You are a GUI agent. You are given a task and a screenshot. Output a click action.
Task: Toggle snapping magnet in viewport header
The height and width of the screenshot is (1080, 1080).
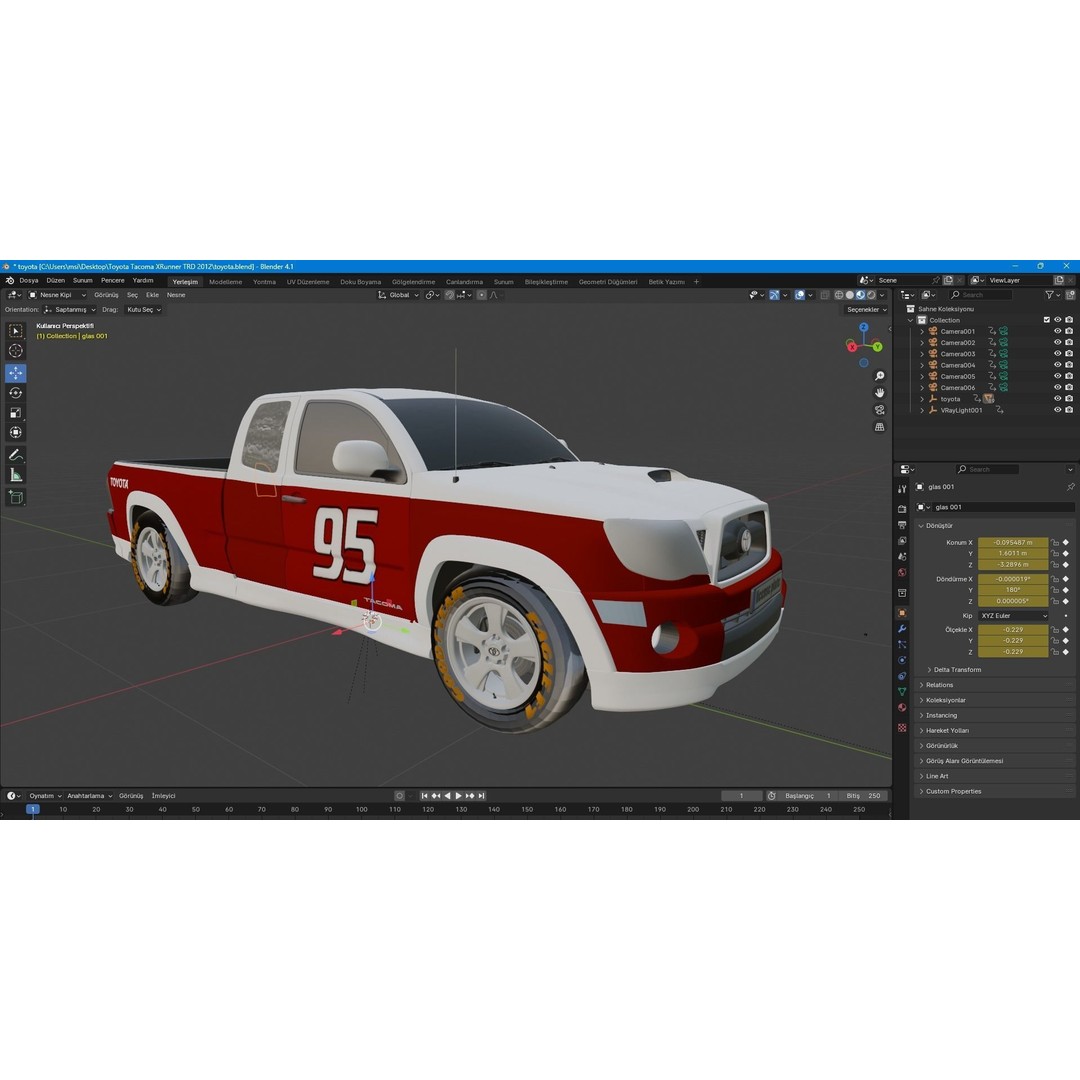click(x=450, y=295)
